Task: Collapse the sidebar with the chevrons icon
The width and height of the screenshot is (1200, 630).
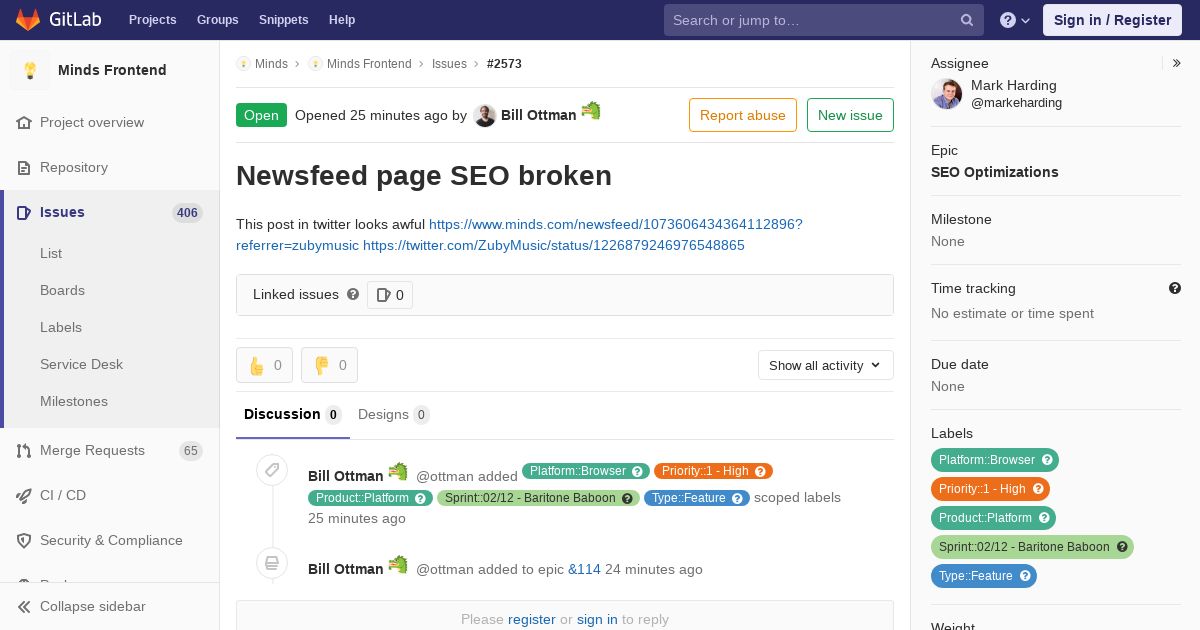Action: coord(24,606)
